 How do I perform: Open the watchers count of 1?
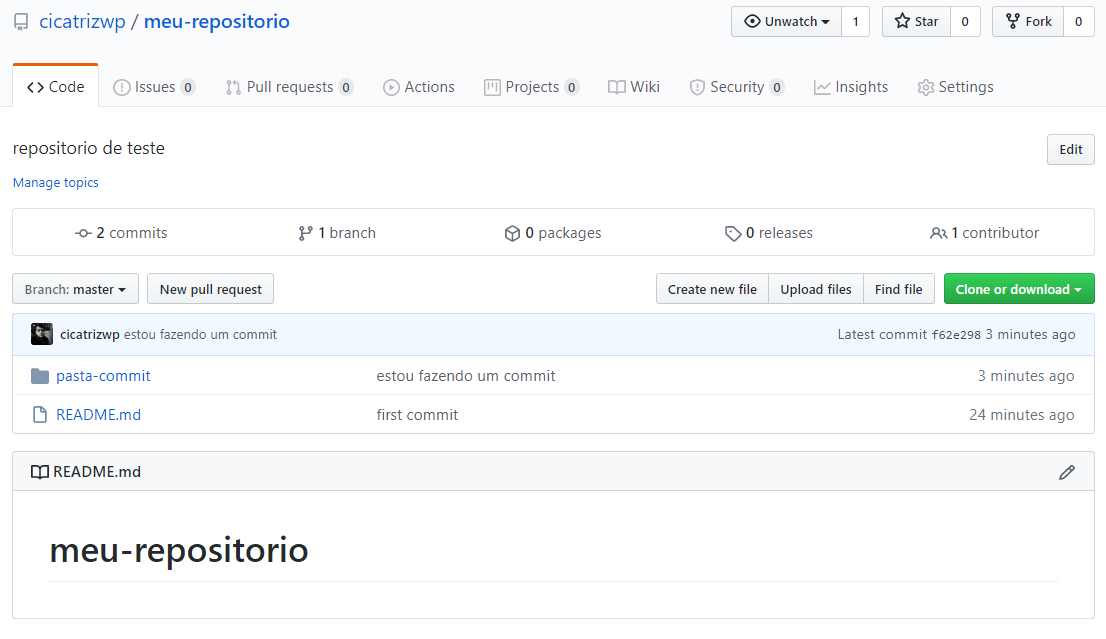pyautogui.click(x=856, y=22)
